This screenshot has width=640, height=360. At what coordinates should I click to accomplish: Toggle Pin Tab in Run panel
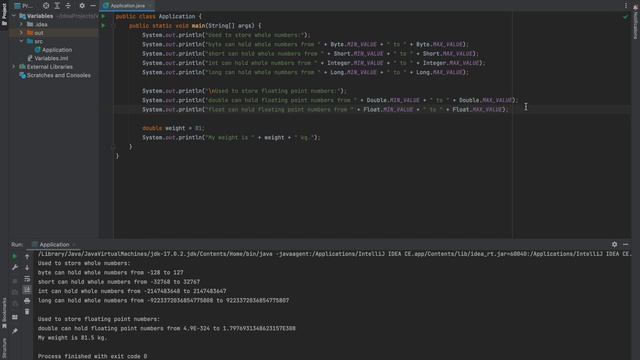[15, 331]
